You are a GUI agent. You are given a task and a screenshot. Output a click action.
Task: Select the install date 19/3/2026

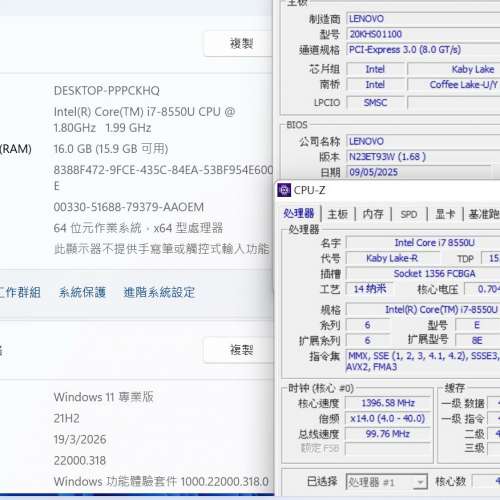80,439
